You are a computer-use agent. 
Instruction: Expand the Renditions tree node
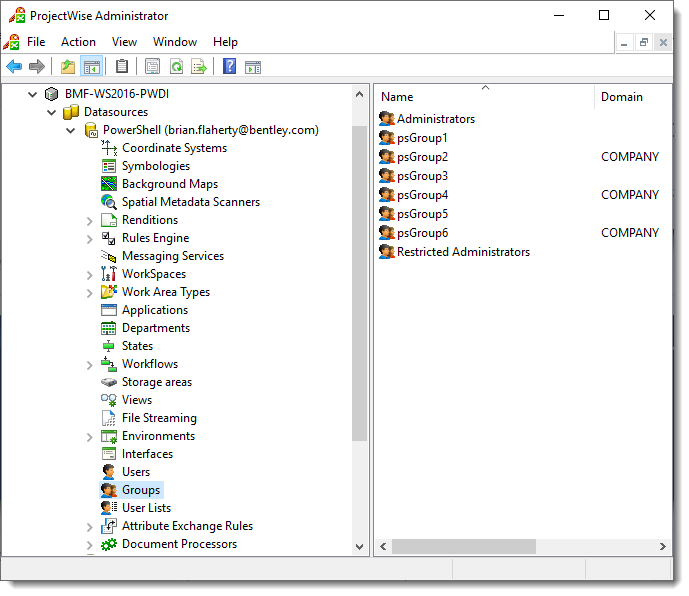(x=90, y=221)
